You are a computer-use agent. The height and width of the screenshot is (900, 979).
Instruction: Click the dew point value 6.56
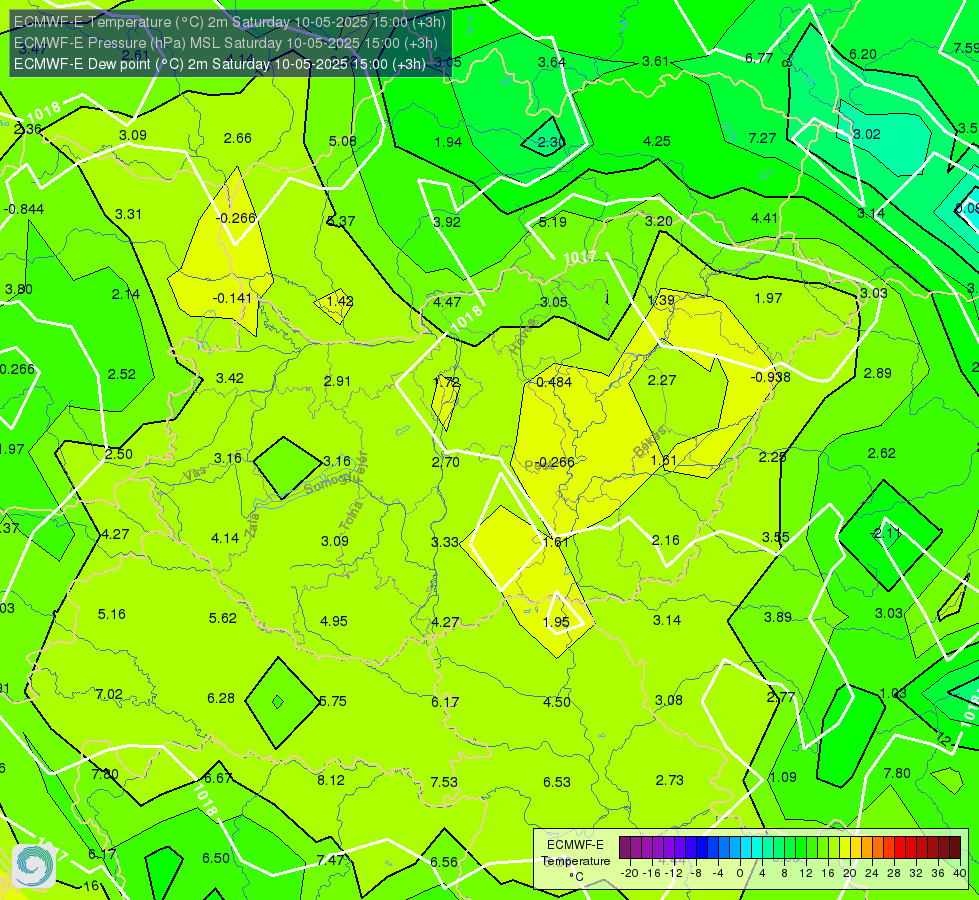pos(444,862)
